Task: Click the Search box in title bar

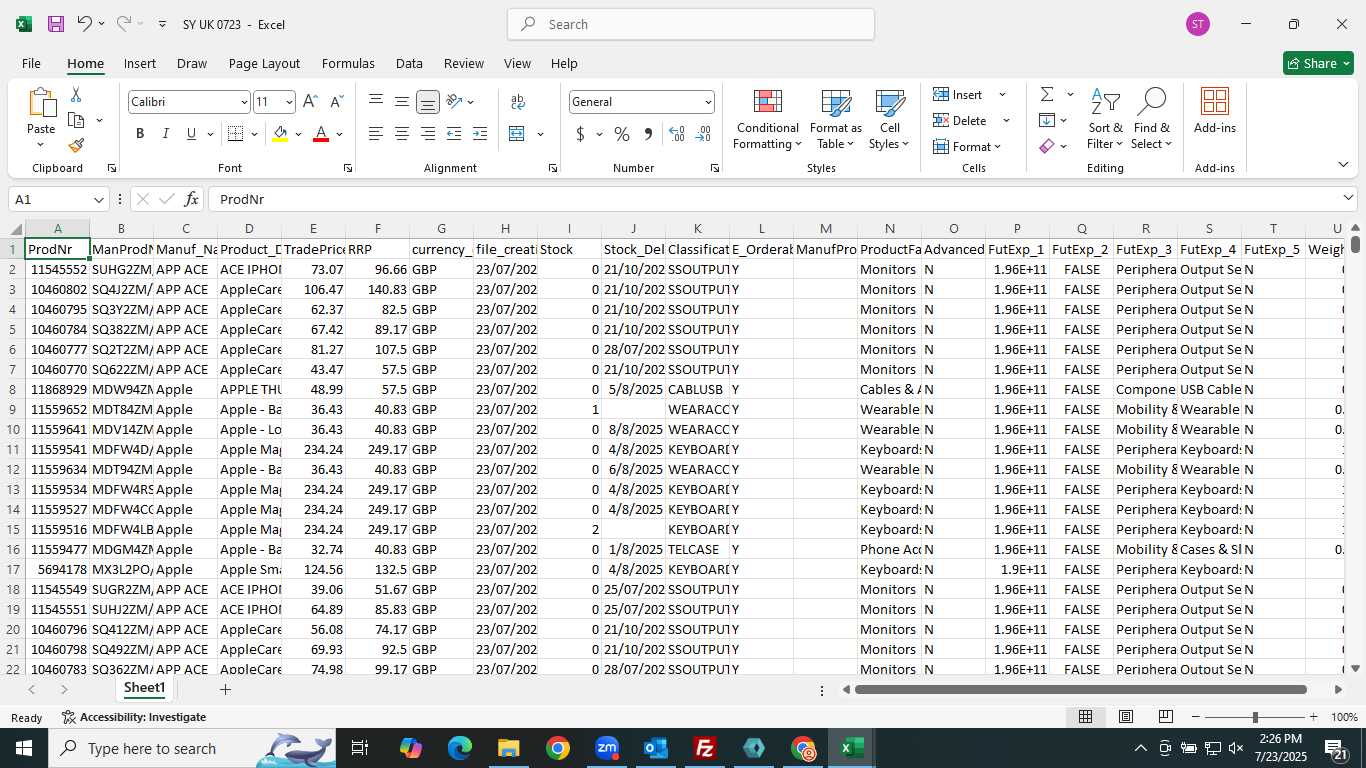Action: pyautogui.click(x=691, y=24)
